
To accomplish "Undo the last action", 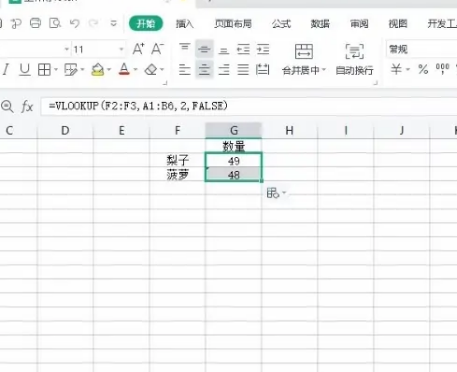I will (75, 23).
